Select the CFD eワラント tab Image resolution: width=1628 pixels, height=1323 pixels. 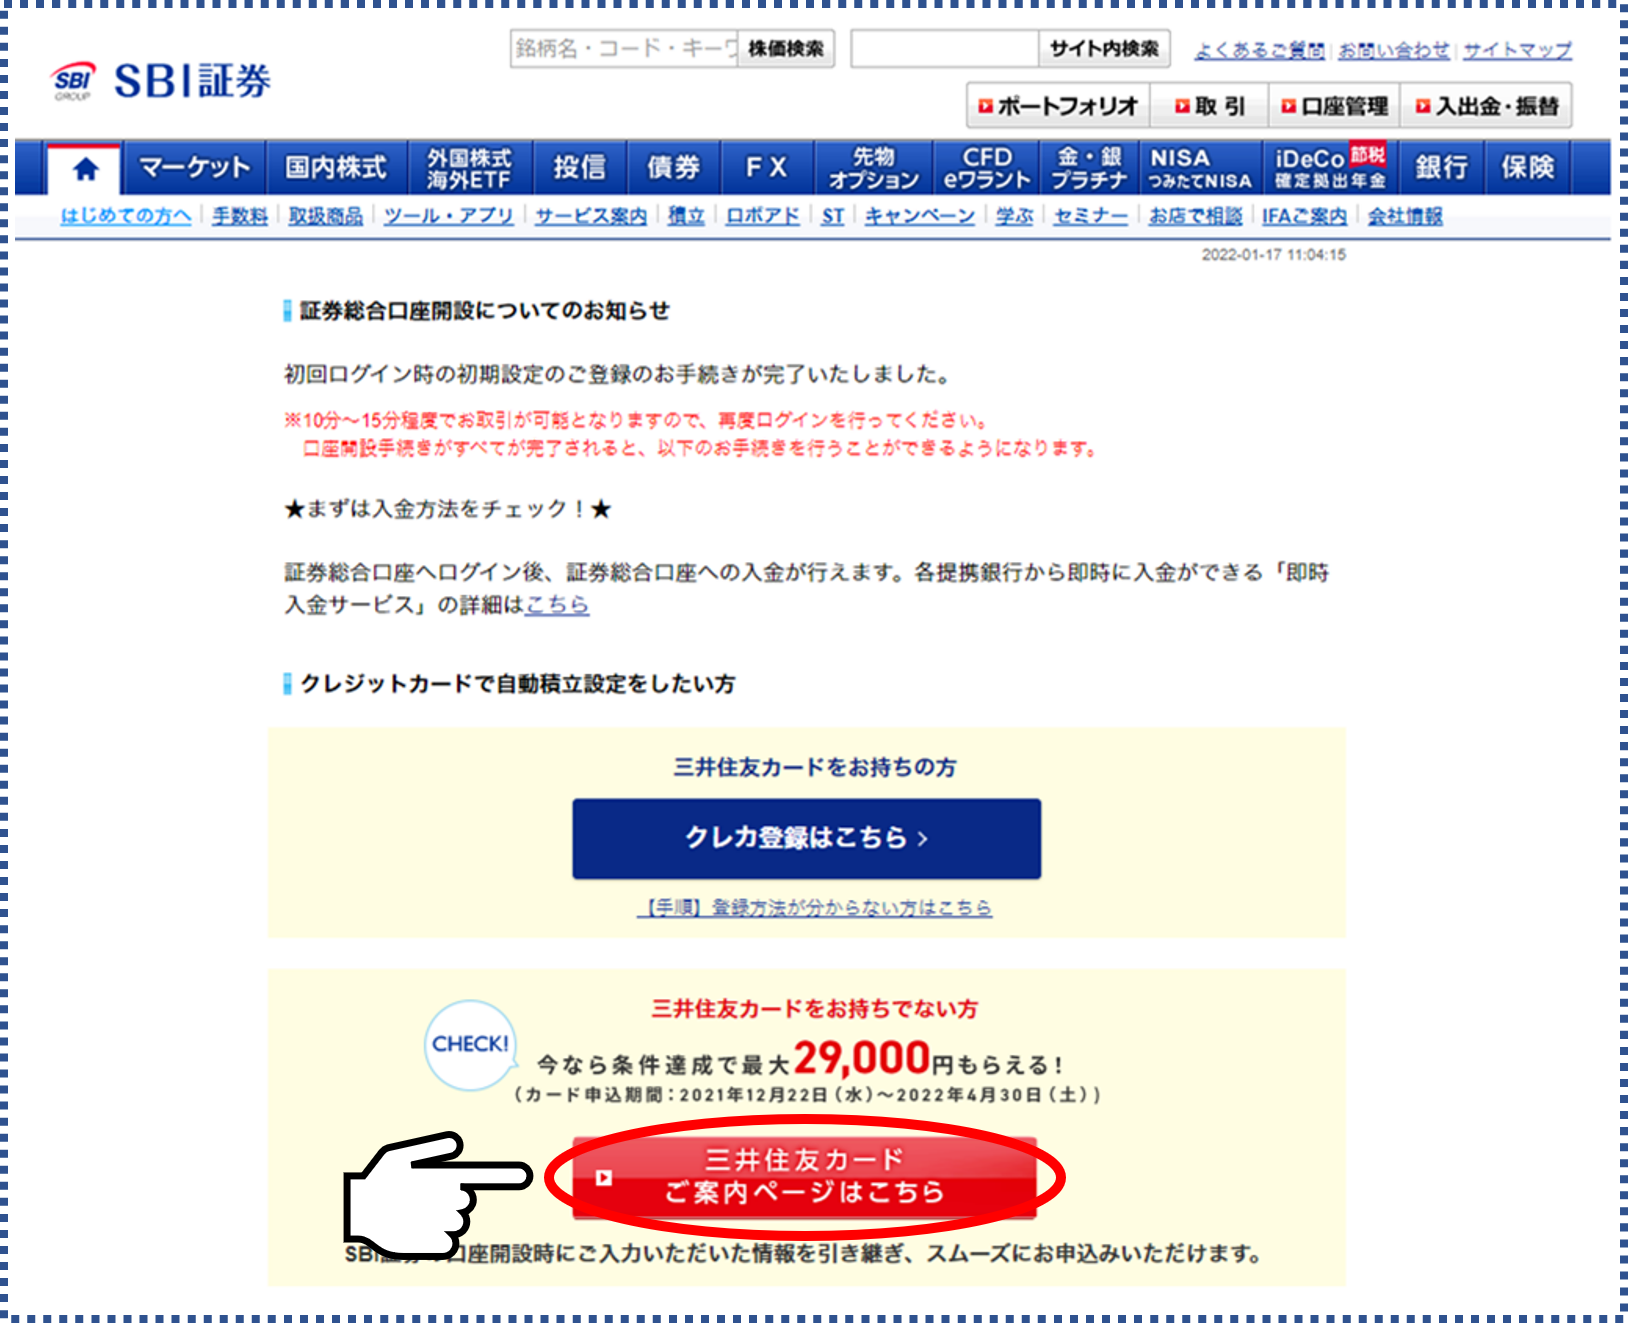[987, 168]
